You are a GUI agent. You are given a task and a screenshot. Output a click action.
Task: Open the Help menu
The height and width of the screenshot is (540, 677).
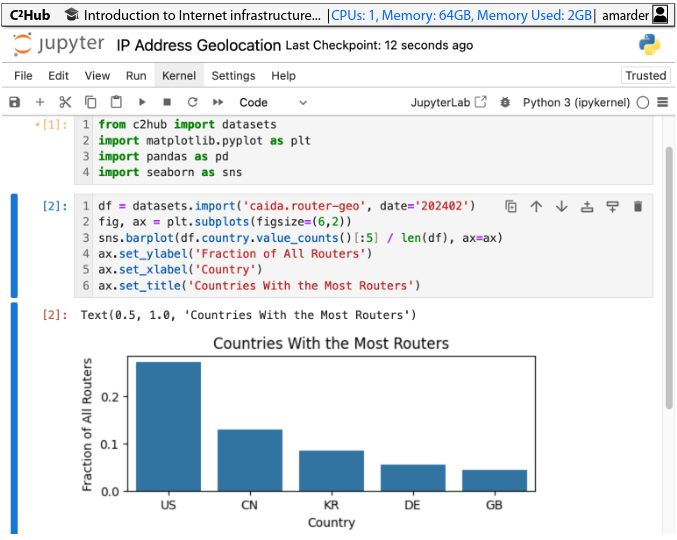283,76
